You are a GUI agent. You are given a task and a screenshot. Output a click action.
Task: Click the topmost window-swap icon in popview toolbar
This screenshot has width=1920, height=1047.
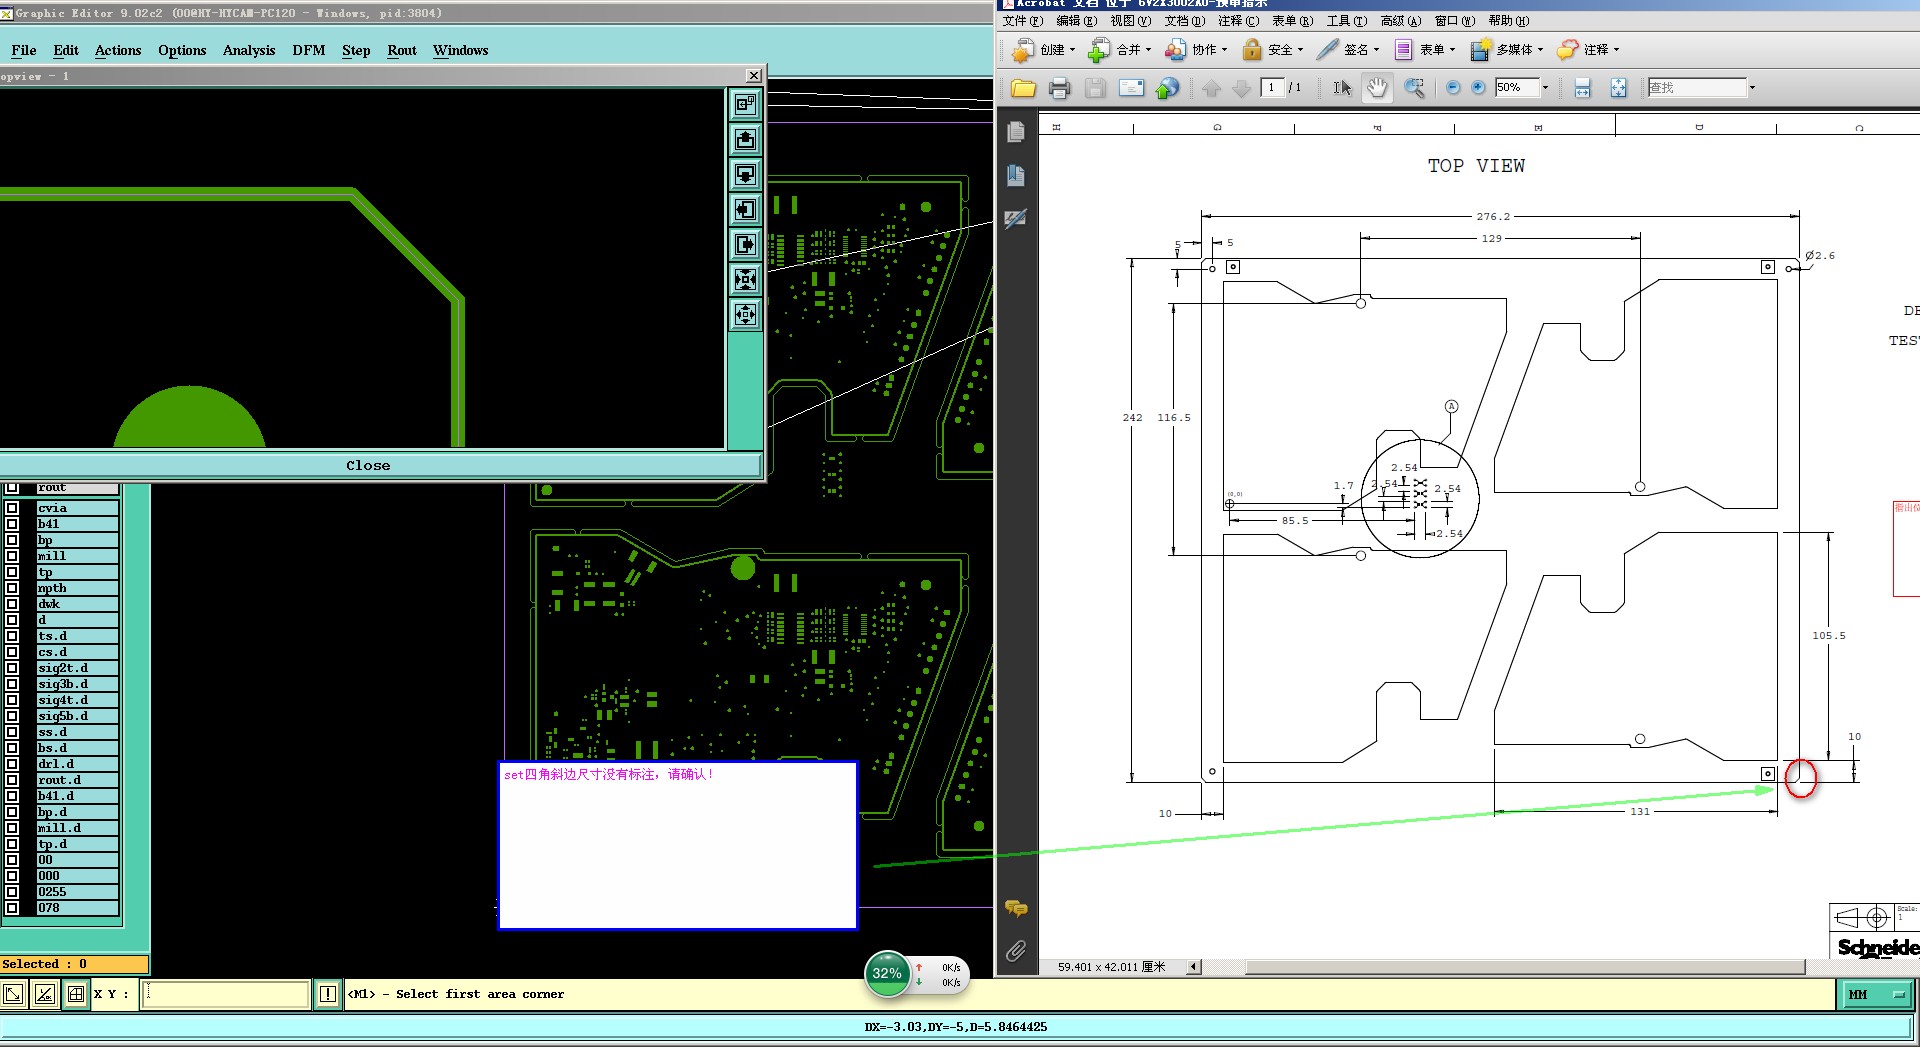pyautogui.click(x=745, y=104)
